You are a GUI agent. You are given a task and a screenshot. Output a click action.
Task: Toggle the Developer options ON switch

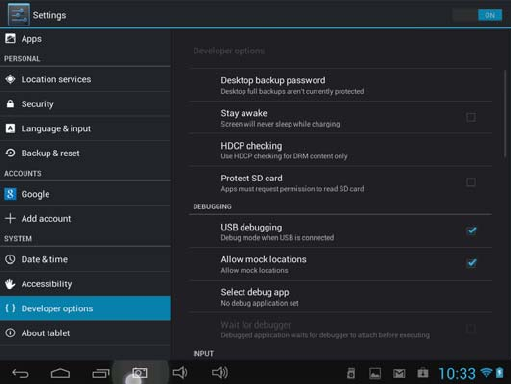(x=477, y=15)
